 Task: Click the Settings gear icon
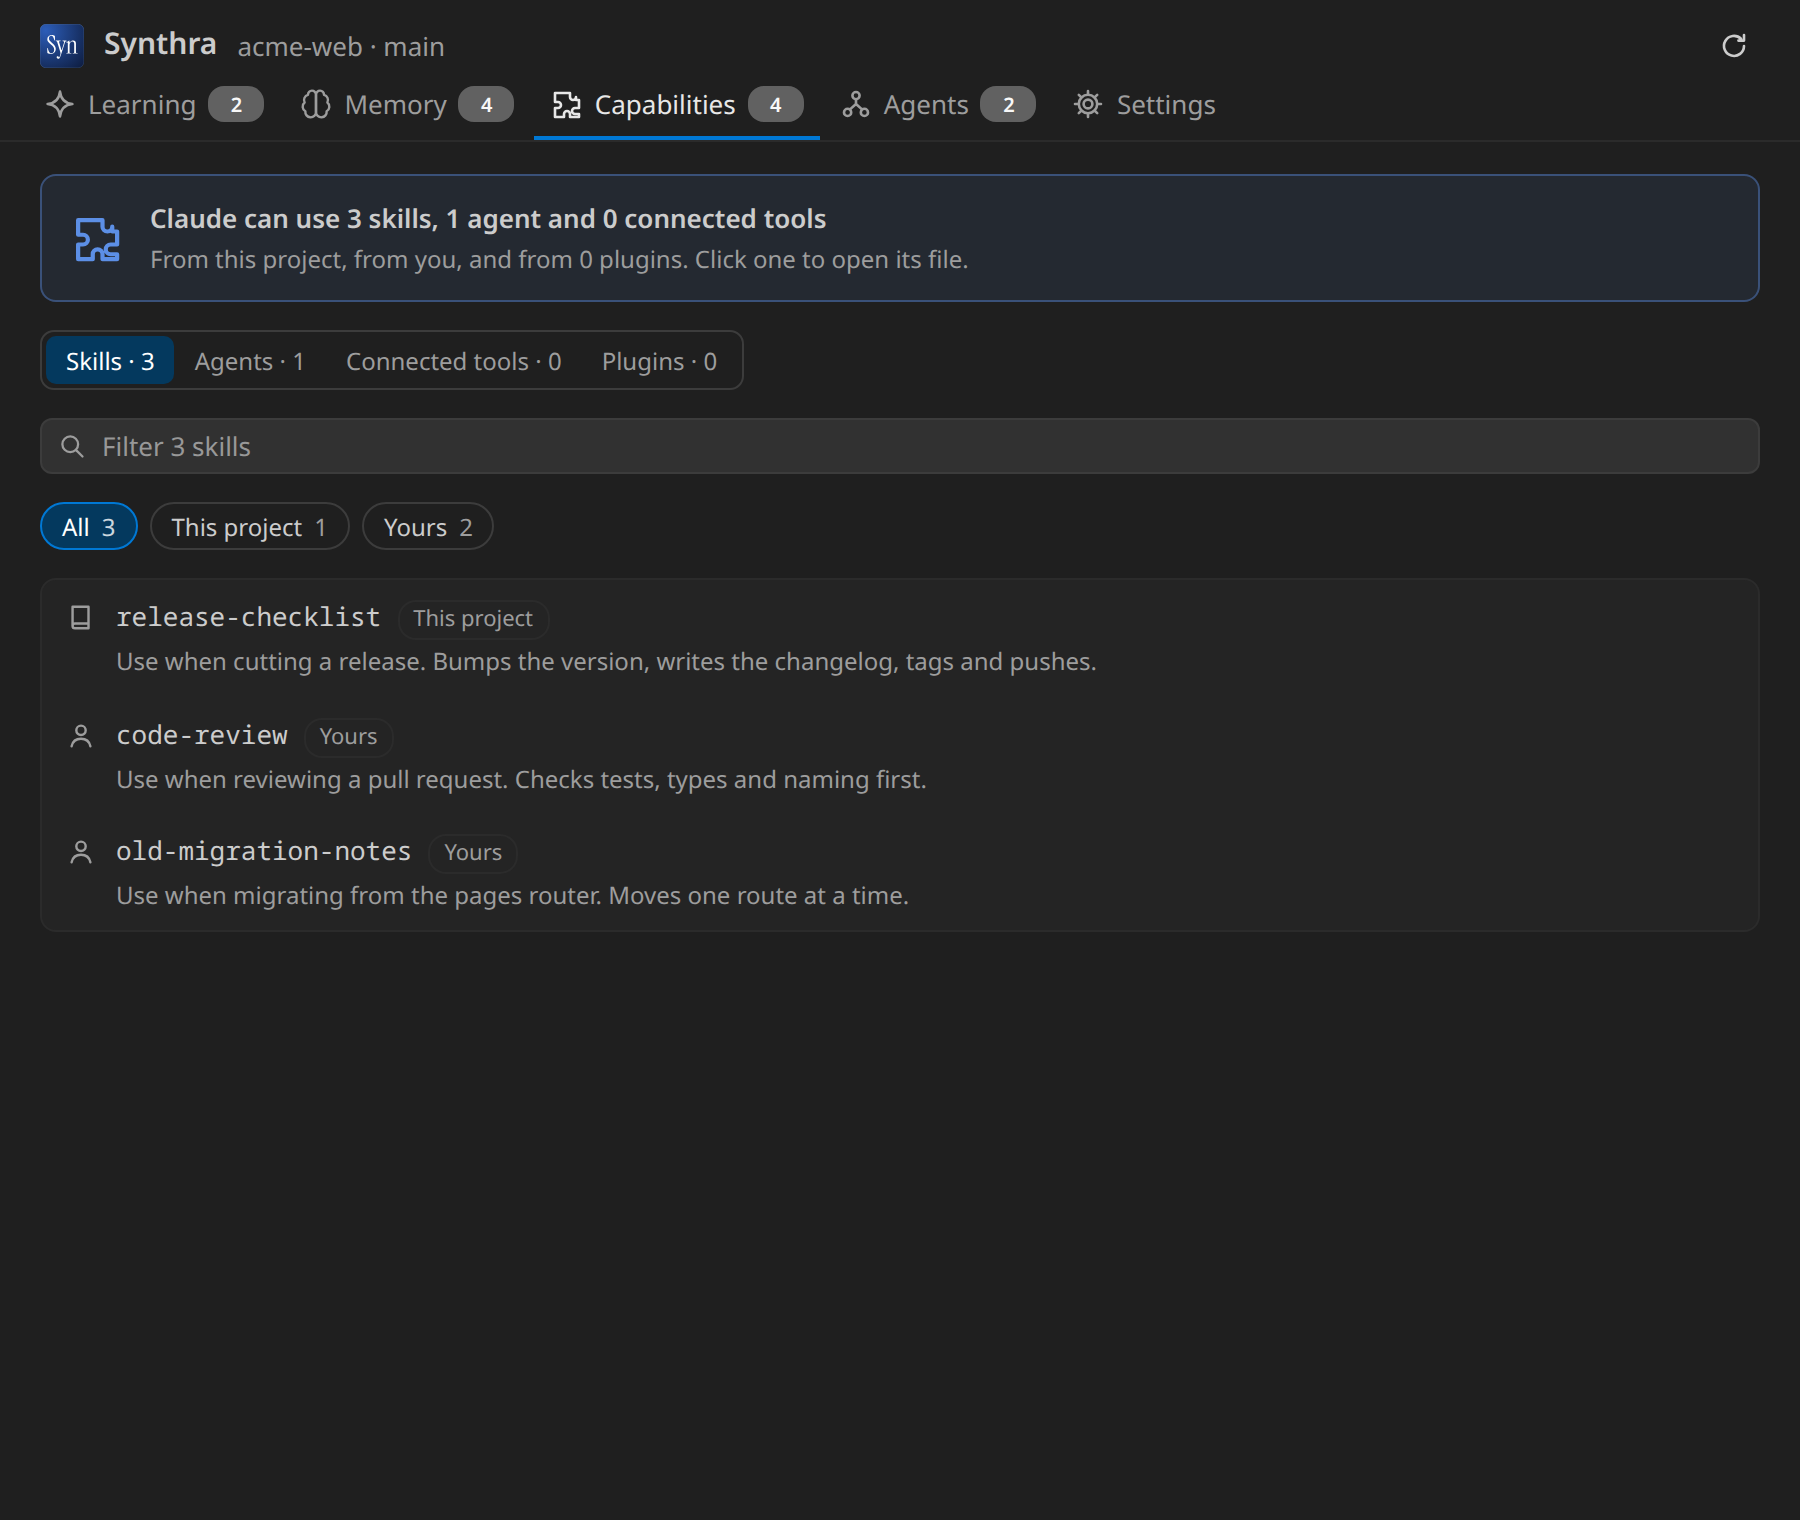1088,104
